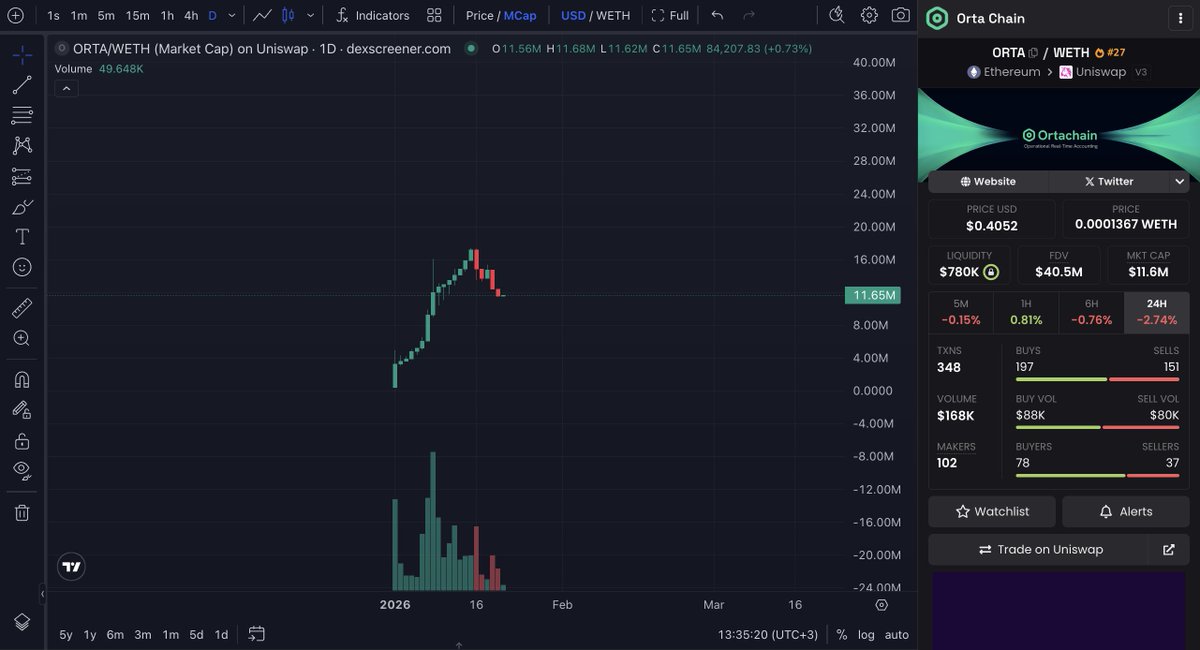The height and width of the screenshot is (650, 1200).
Task: Remove drawings with the trash icon
Action: tap(22, 512)
